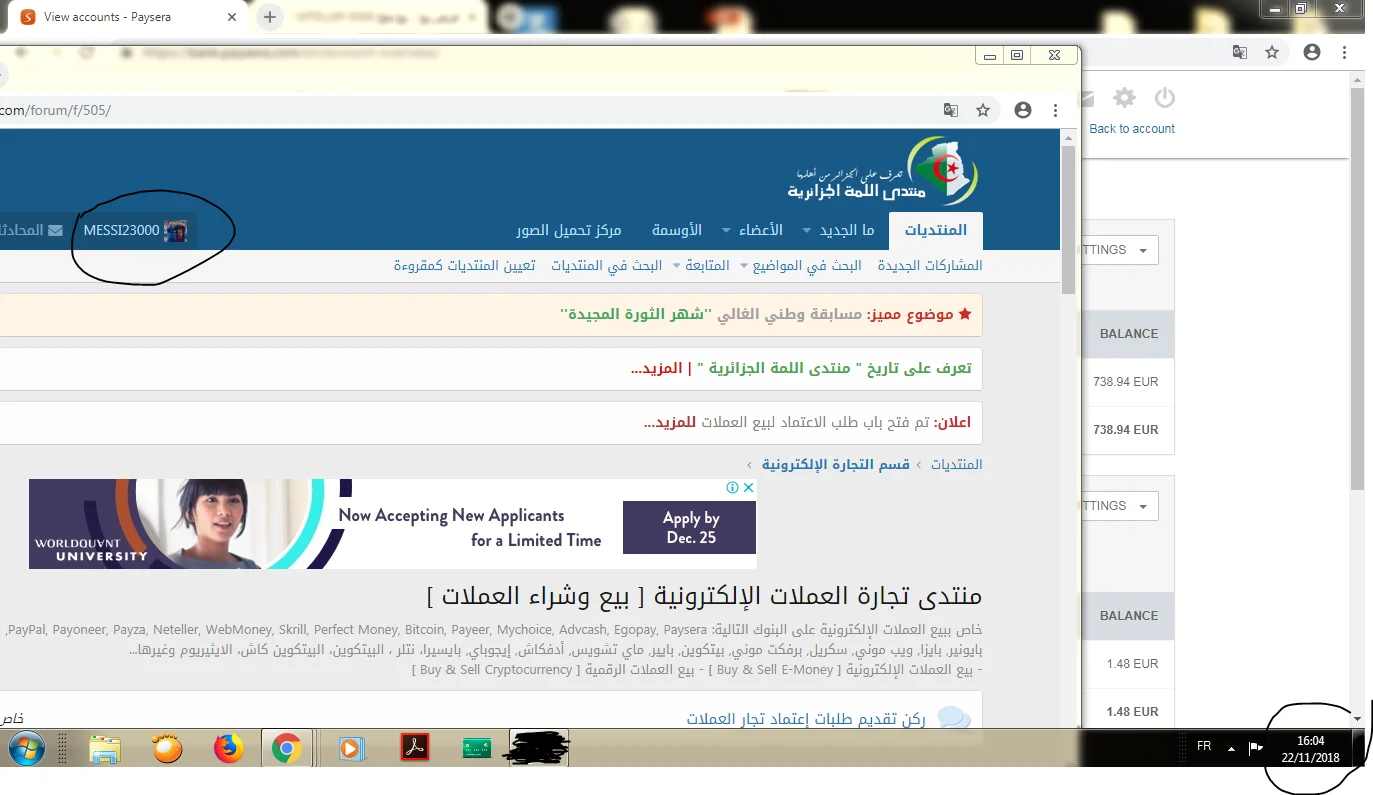Open Windows Media Player taskbar icon
1373x795 pixels.
pyautogui.click(x=351, y=748)
